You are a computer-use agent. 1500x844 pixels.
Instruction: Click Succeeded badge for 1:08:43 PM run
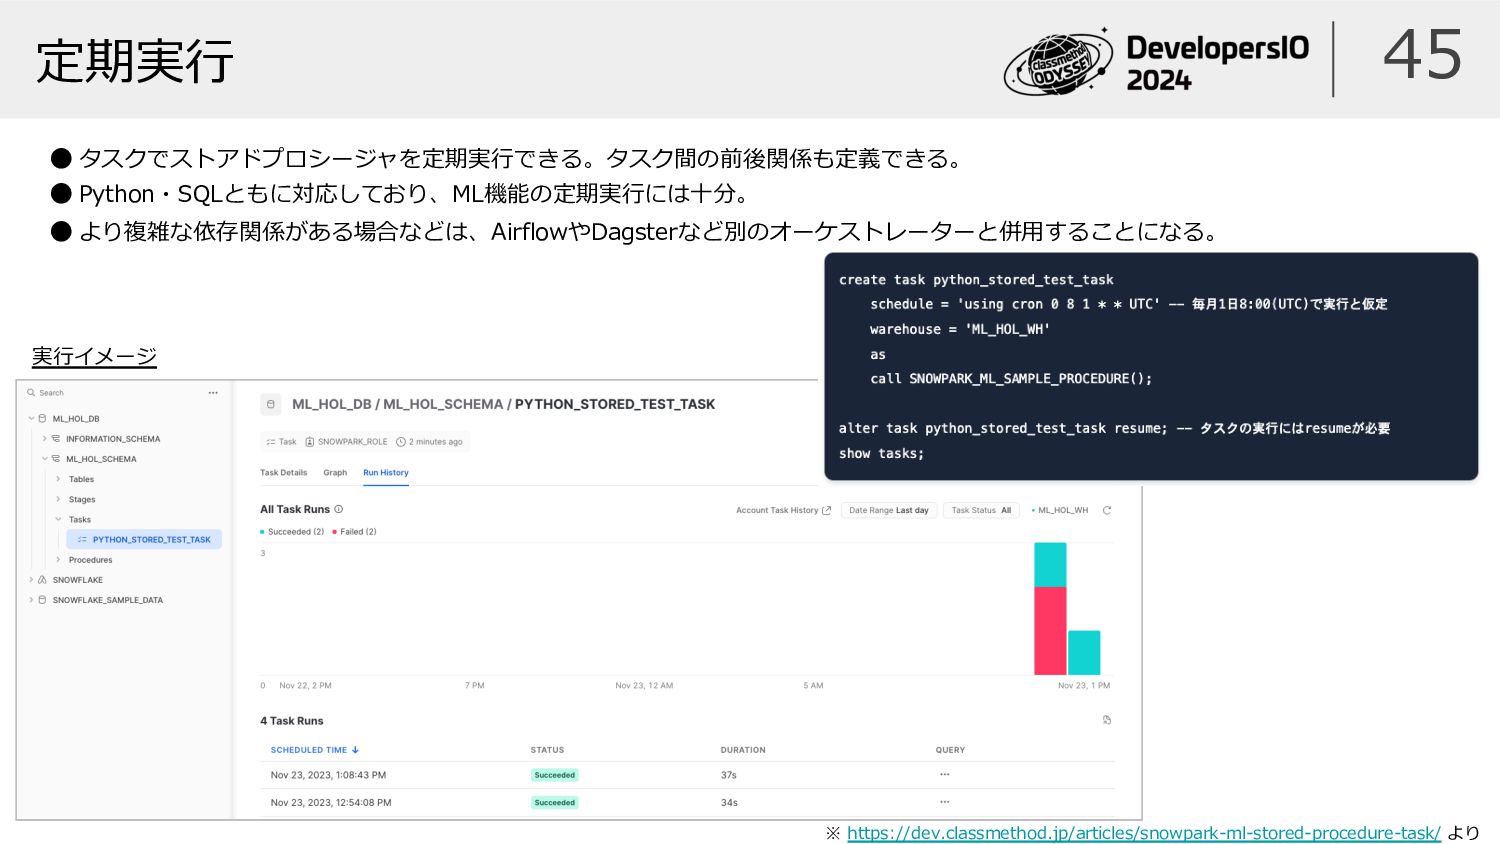pyautogui.click(x=555, y=775)
